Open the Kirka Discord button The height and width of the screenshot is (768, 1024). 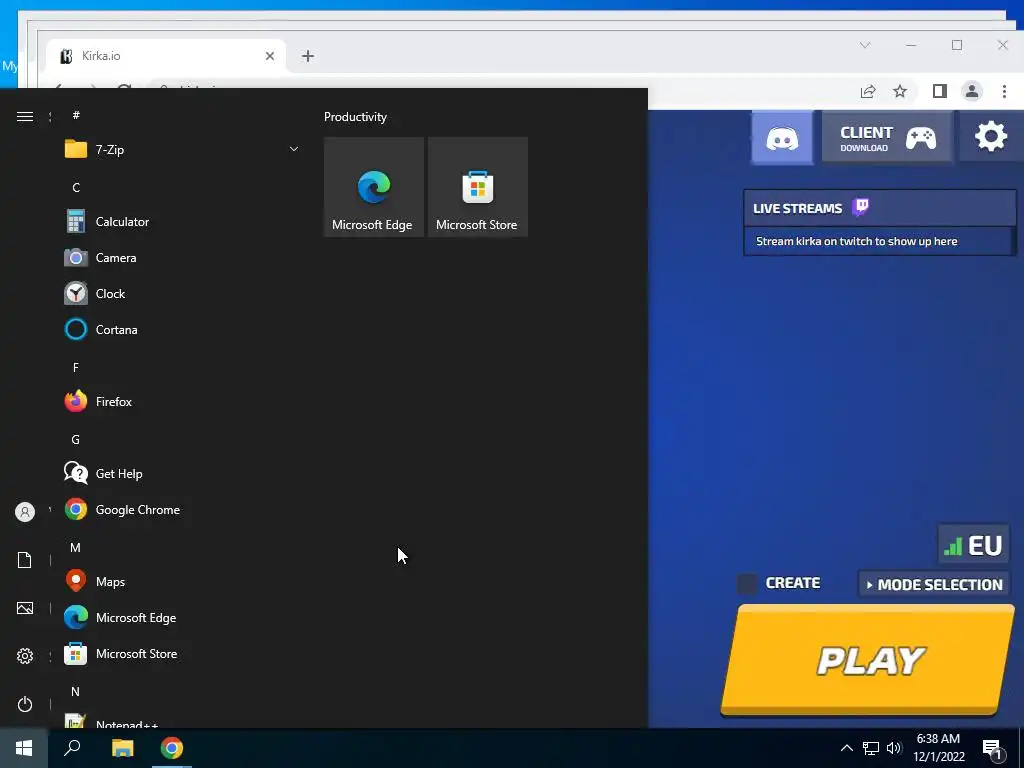[x=782, y=138]
